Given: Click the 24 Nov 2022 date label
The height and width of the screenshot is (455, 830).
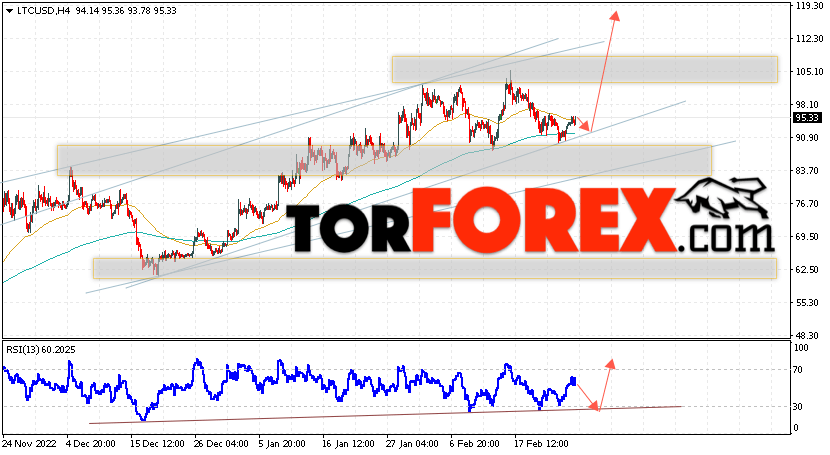Looking at the screenshot, I should 30,443.
